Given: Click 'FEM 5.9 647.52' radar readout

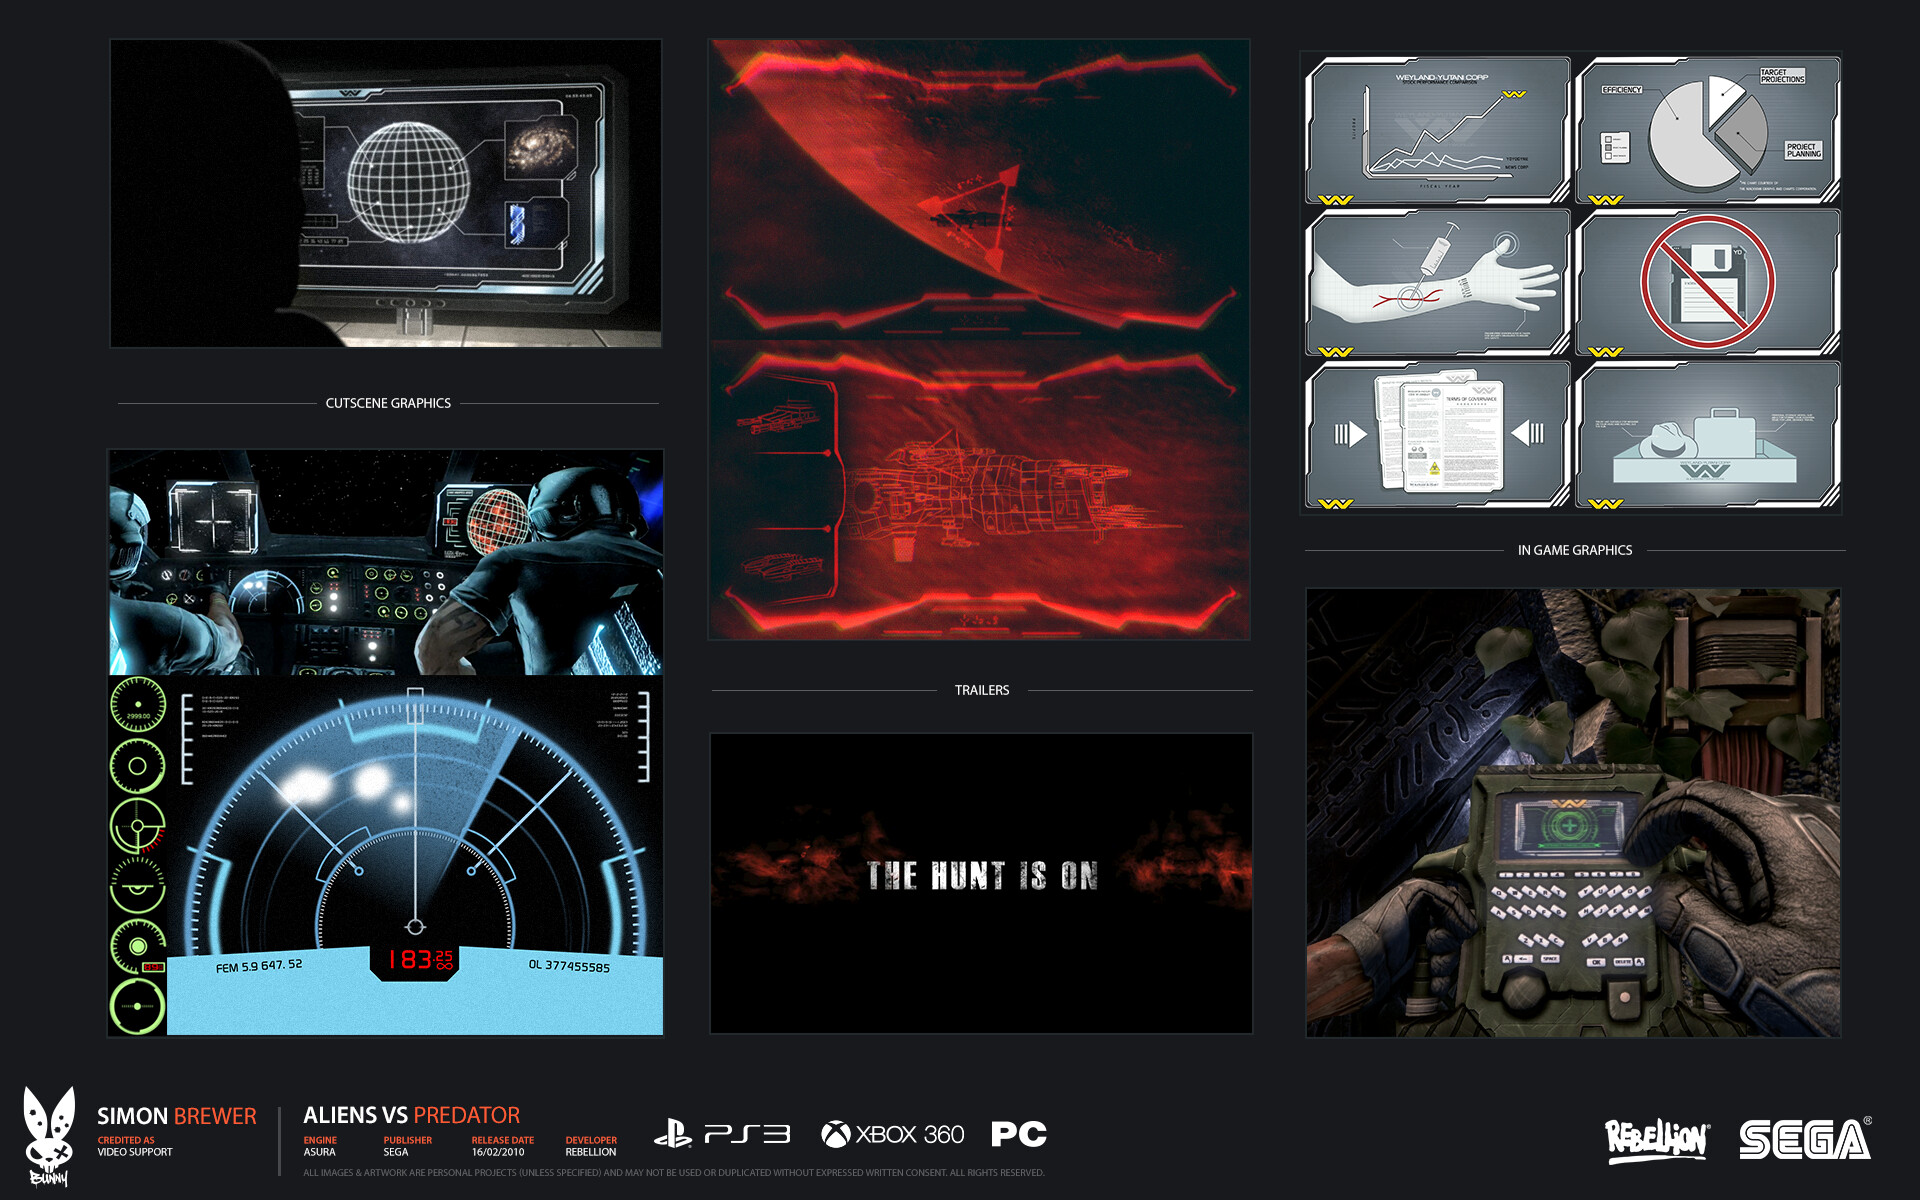Looking at the screenshot, I should (259, 966).
